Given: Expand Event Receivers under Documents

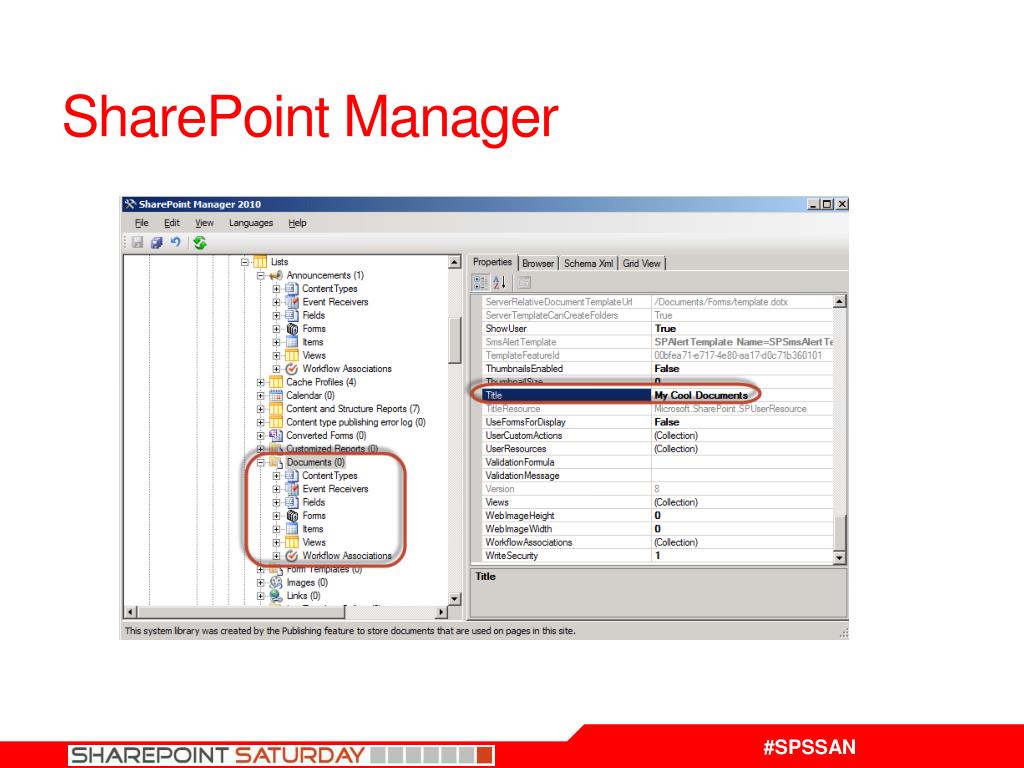Looking at the screenshot, I should (x=276, y=489).
